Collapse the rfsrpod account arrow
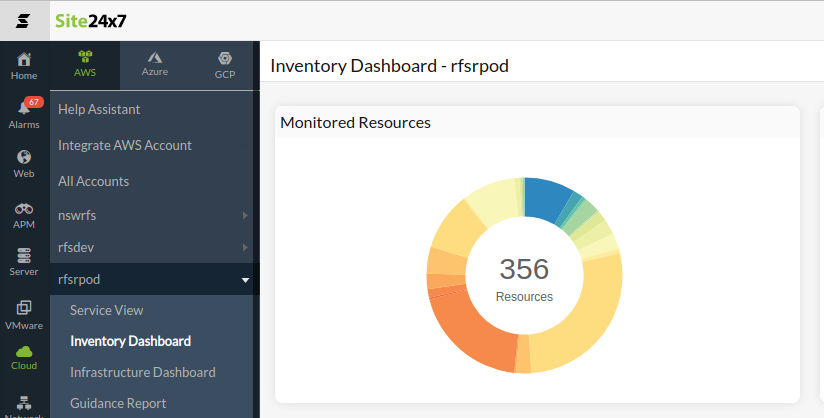Viewport: 824px width, 418px height. pos(245,280)
